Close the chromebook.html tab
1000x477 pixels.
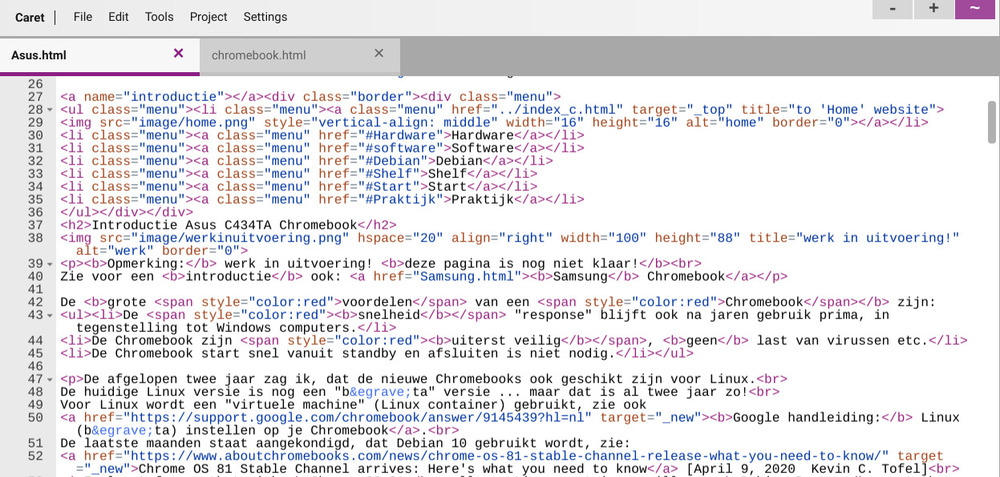379,54
